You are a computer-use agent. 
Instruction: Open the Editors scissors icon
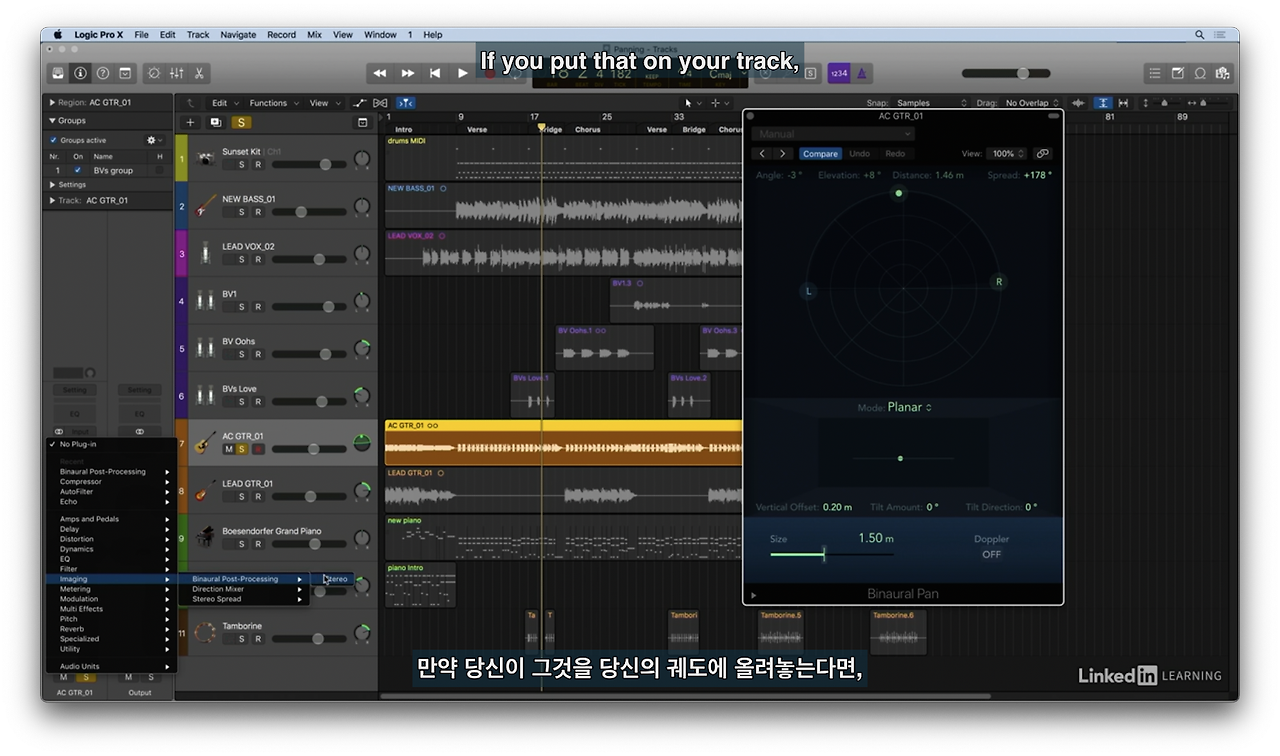click(199, 73)
